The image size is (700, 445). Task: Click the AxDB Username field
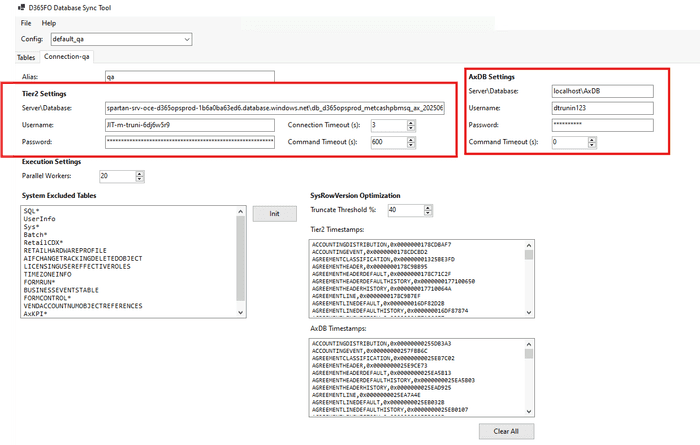(x=602, y=108)
